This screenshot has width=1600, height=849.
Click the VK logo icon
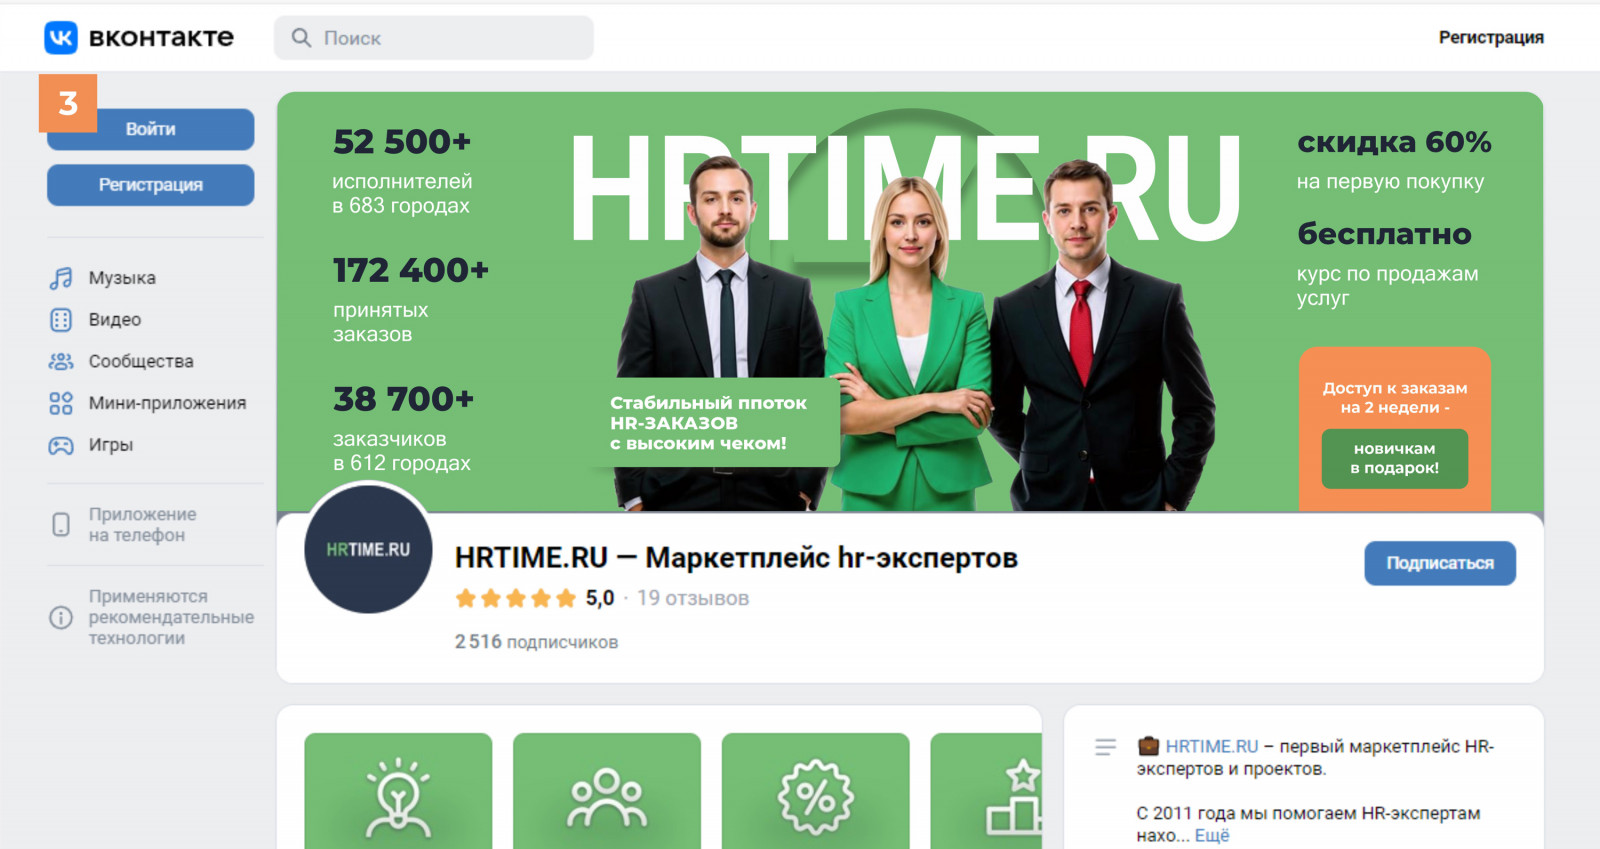click(x=61, y=38)
